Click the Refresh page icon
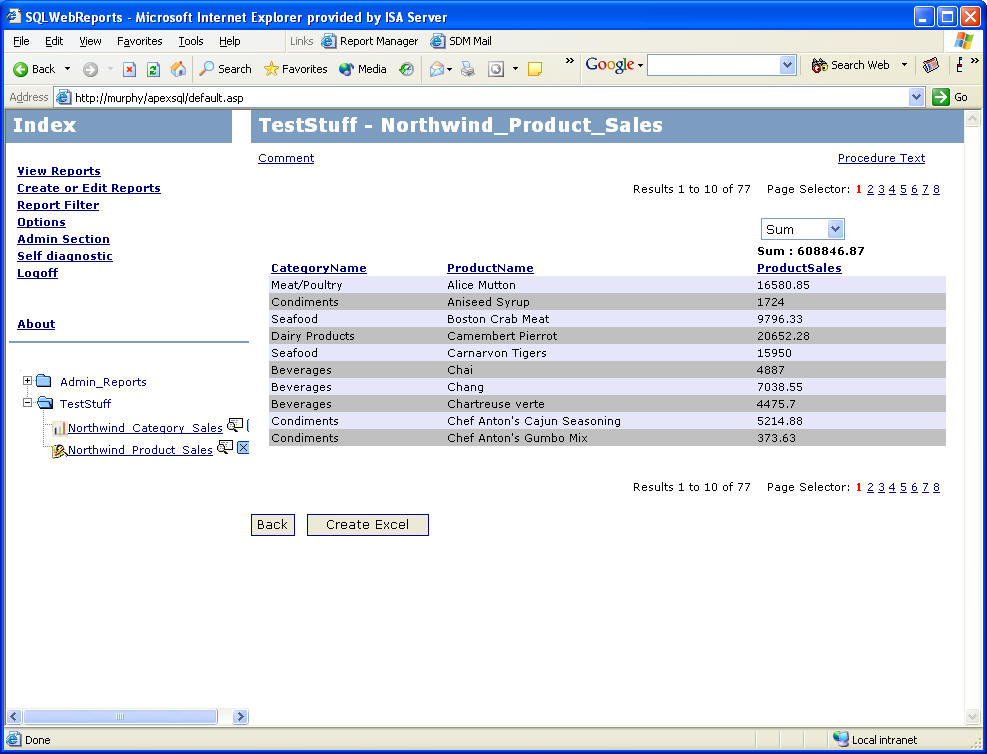987x754 pixels. coord(153,69)
